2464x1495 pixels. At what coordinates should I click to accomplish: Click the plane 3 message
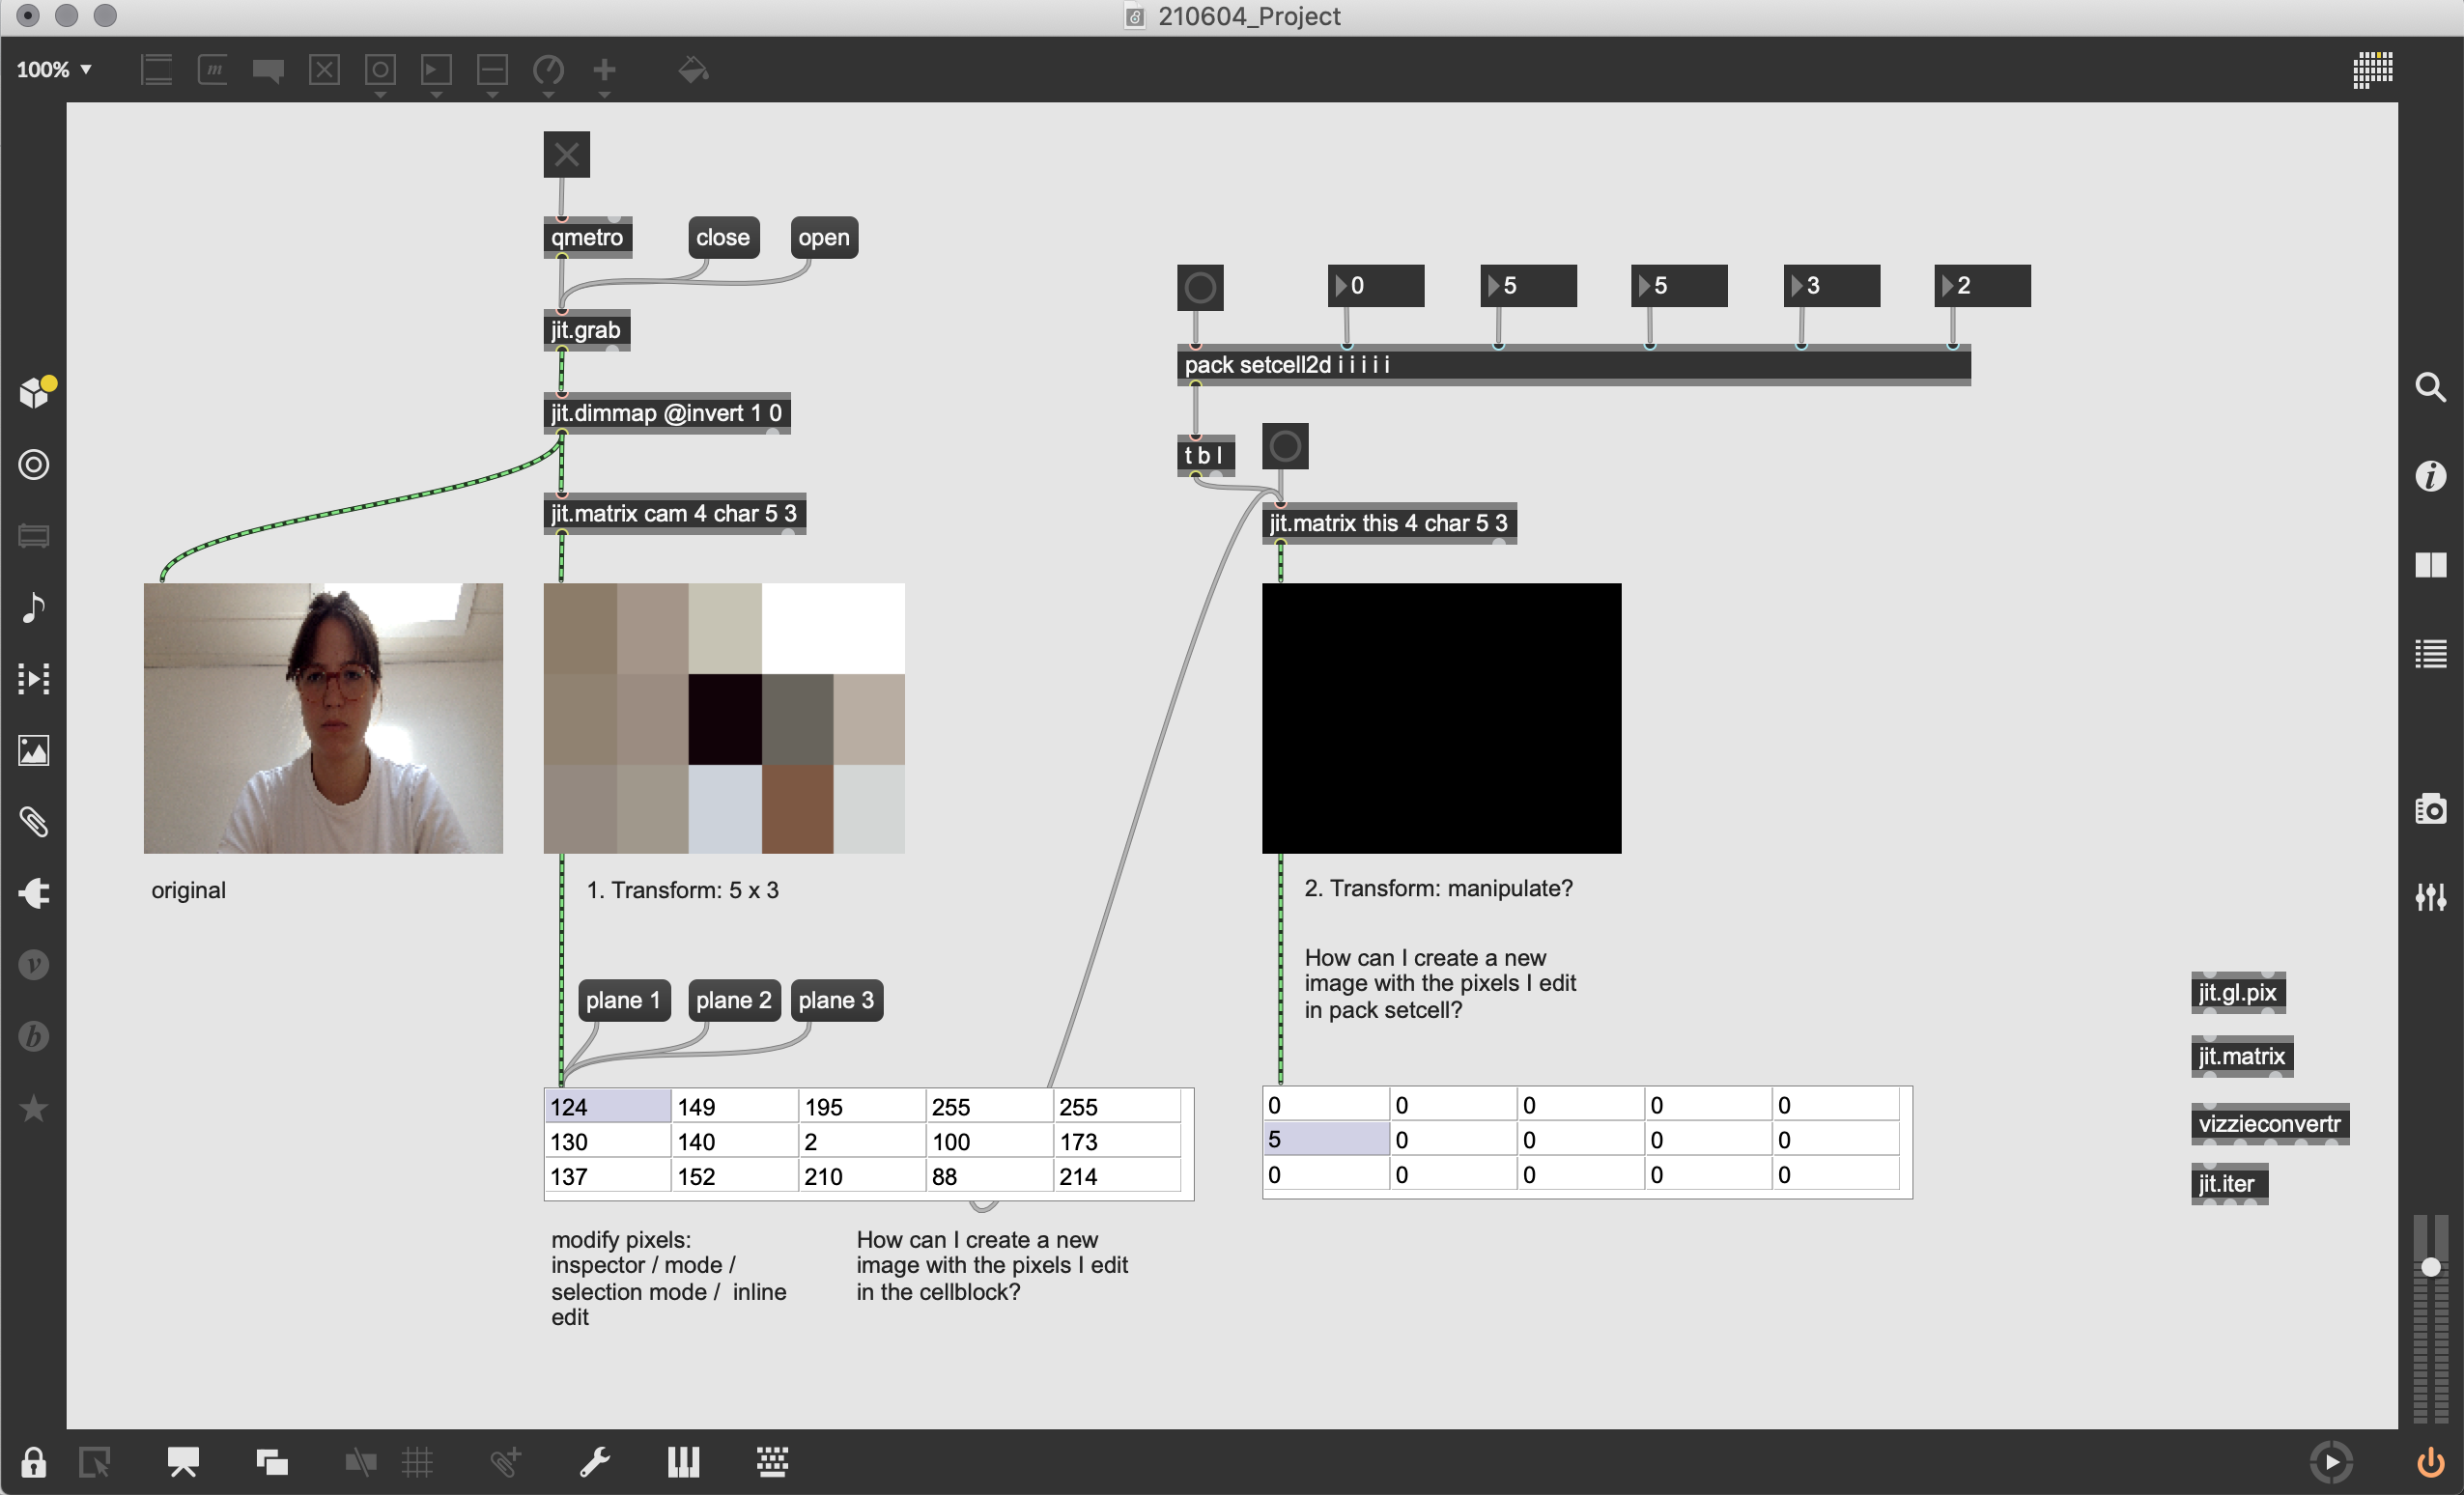(x=836, y=1000)
